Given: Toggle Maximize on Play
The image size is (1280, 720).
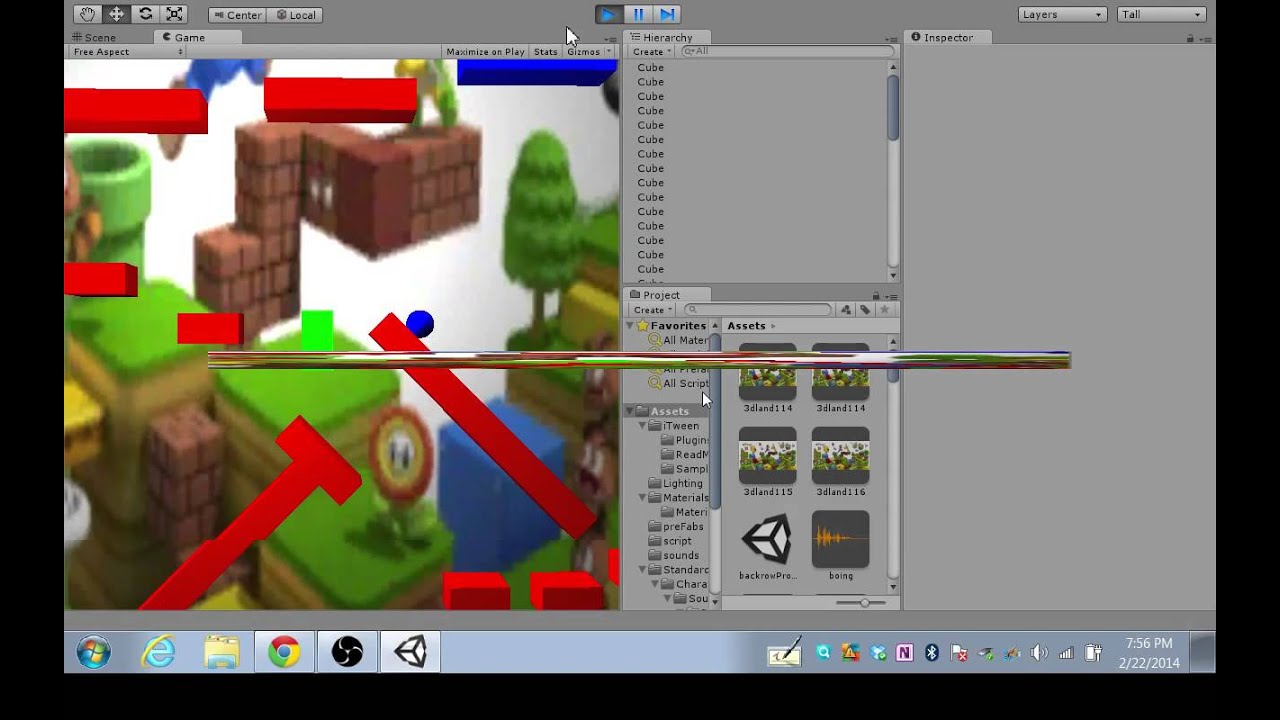Looking at the screenshot, I should pyautogui.click(x=485, y=52).
